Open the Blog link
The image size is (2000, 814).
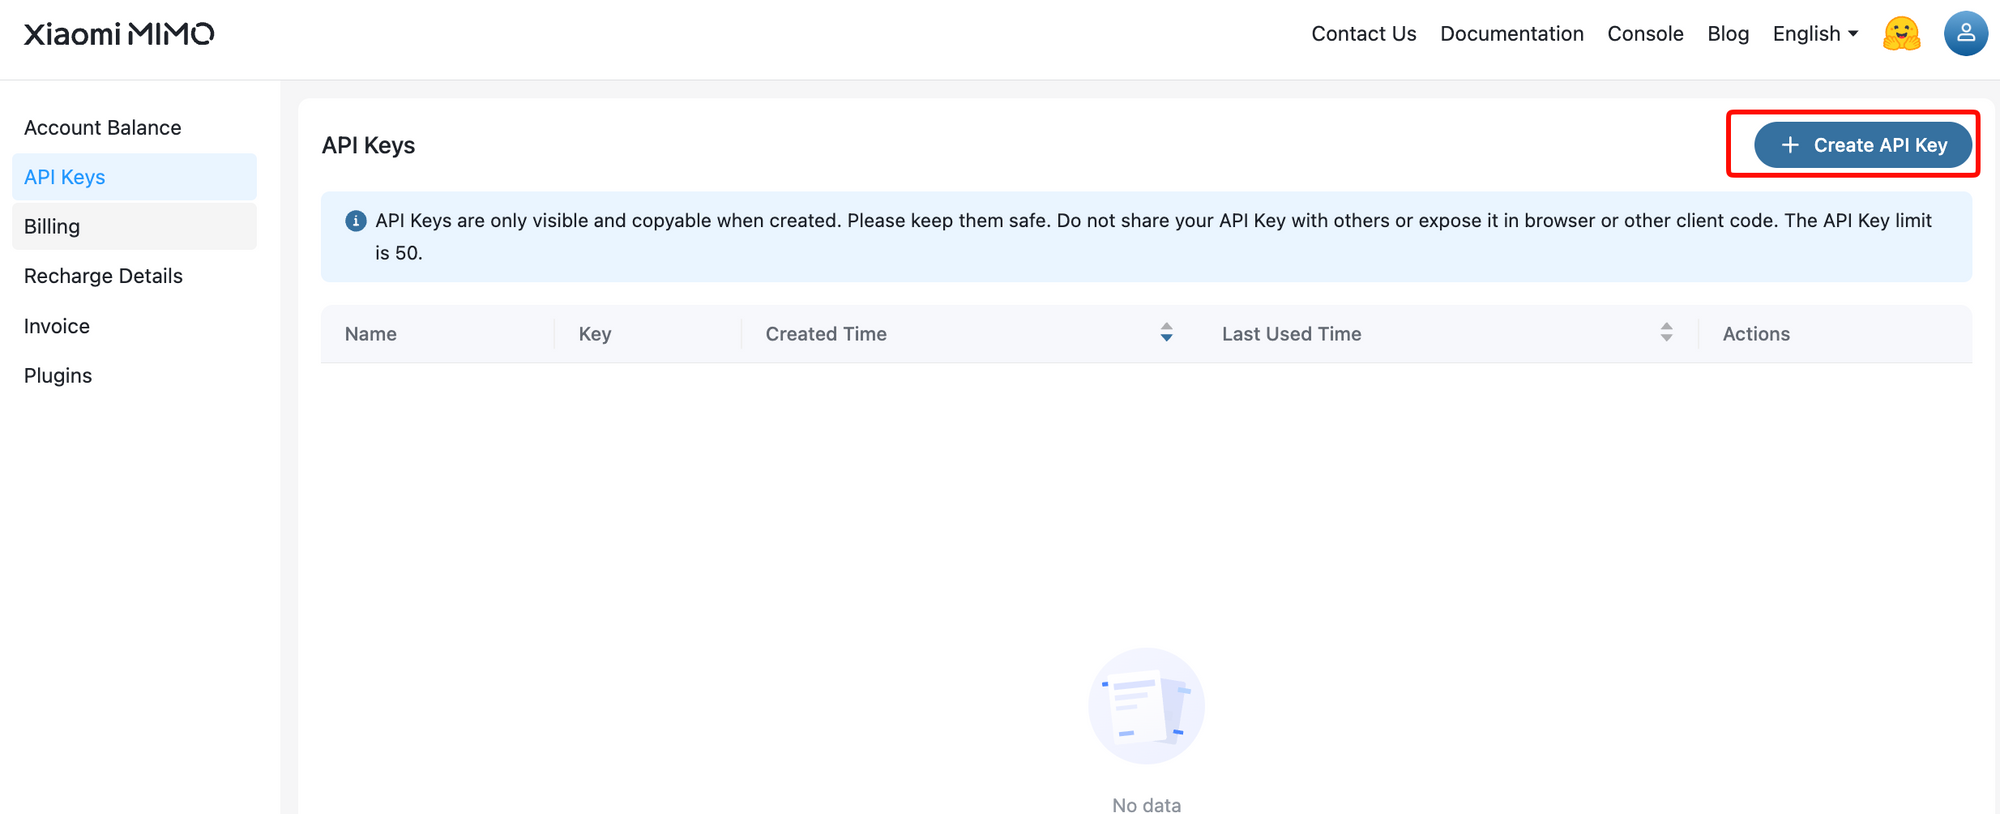pyautogui.click(x=1728, y=34)
